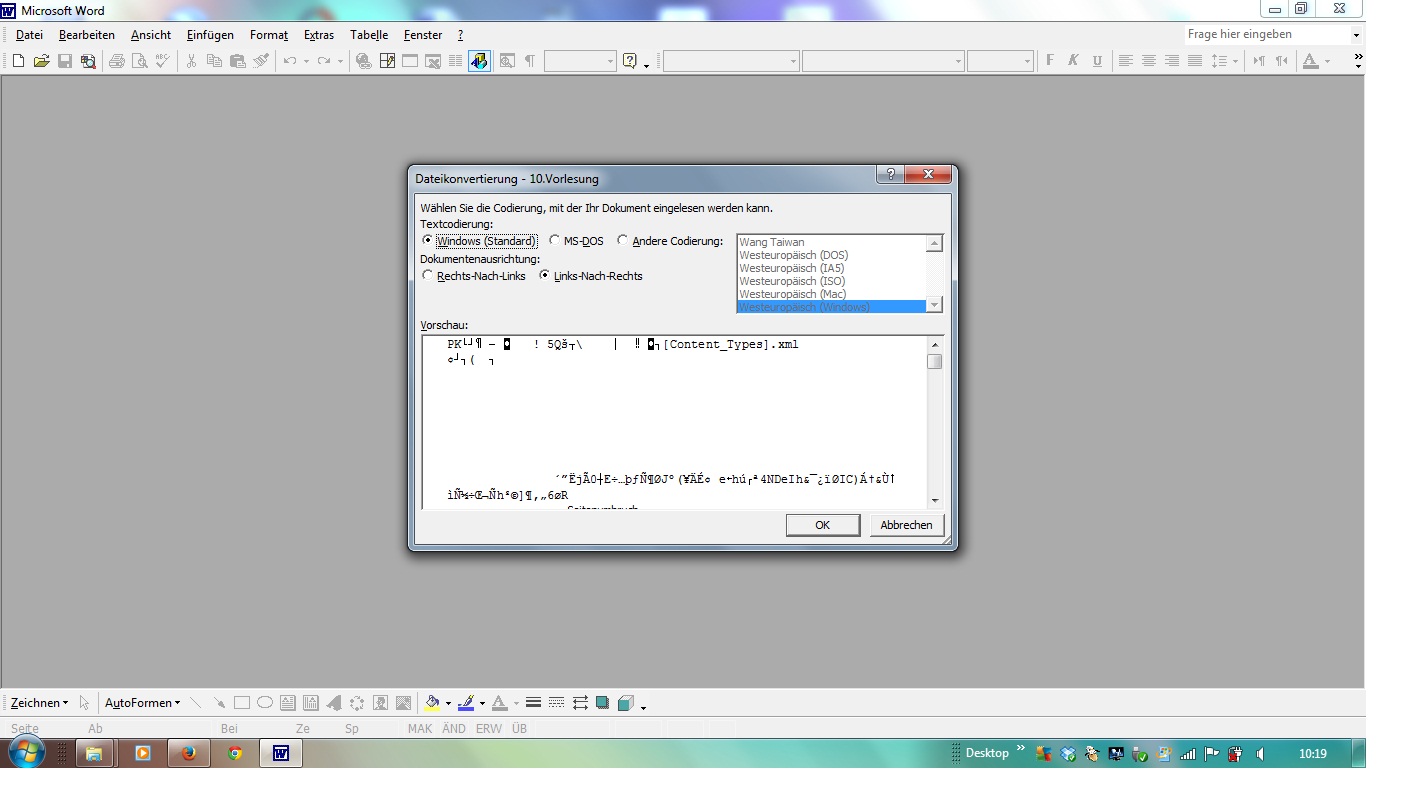
Task: Click the Align Left icon
Action: [x=1126, y=61]
